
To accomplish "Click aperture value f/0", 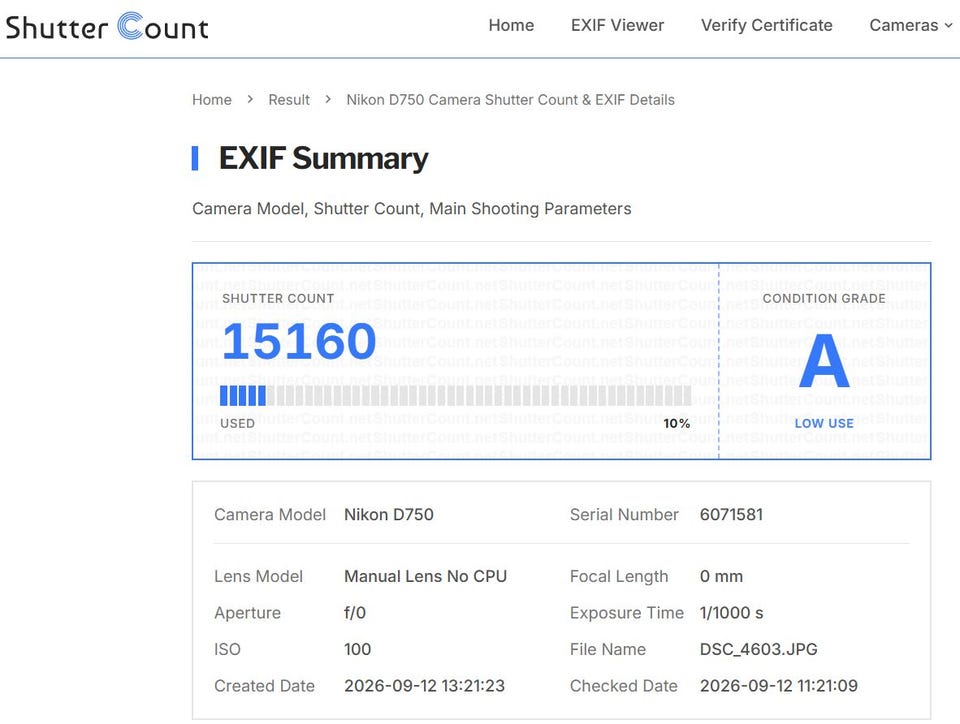I will pos(355,613).
